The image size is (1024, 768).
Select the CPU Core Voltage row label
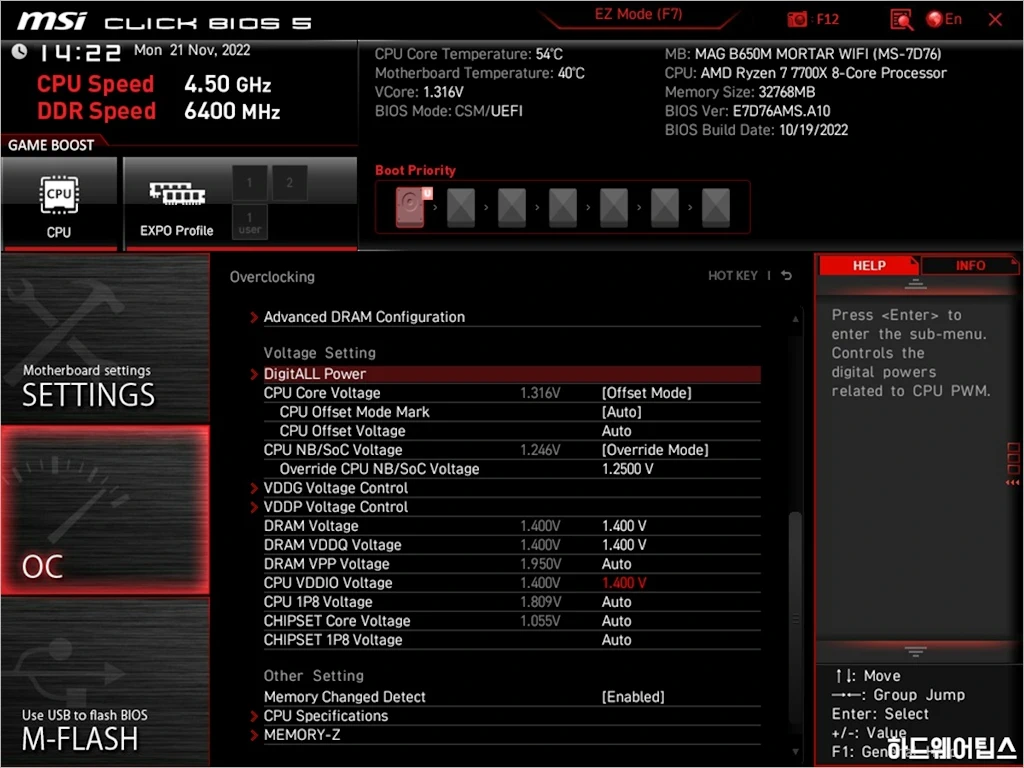322,393
